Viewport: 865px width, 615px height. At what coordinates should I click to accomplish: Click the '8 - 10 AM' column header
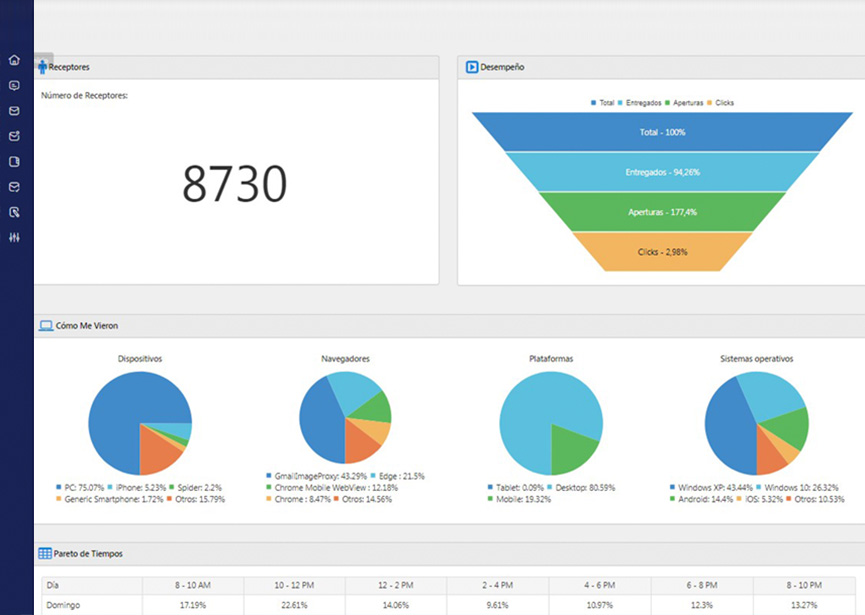pos(192,586)
